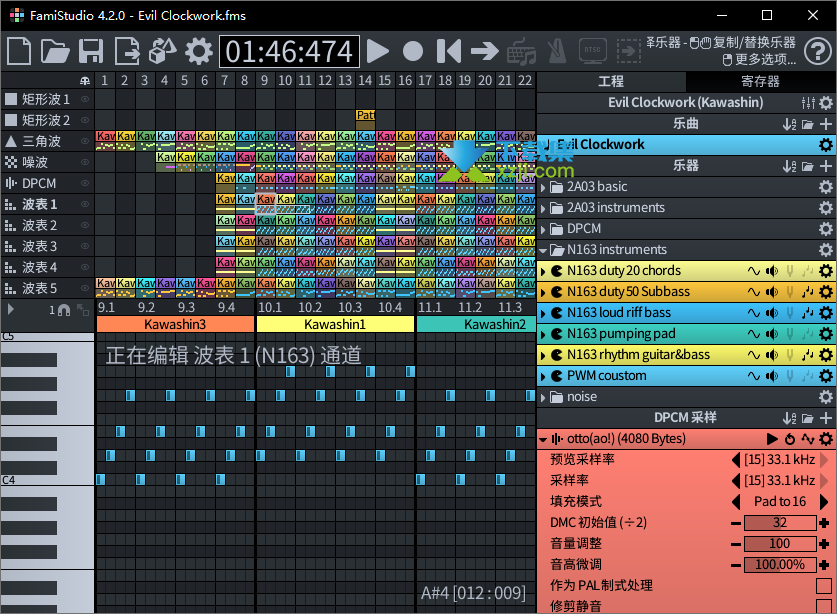Toggle the metronome icon

pos(557,51)
